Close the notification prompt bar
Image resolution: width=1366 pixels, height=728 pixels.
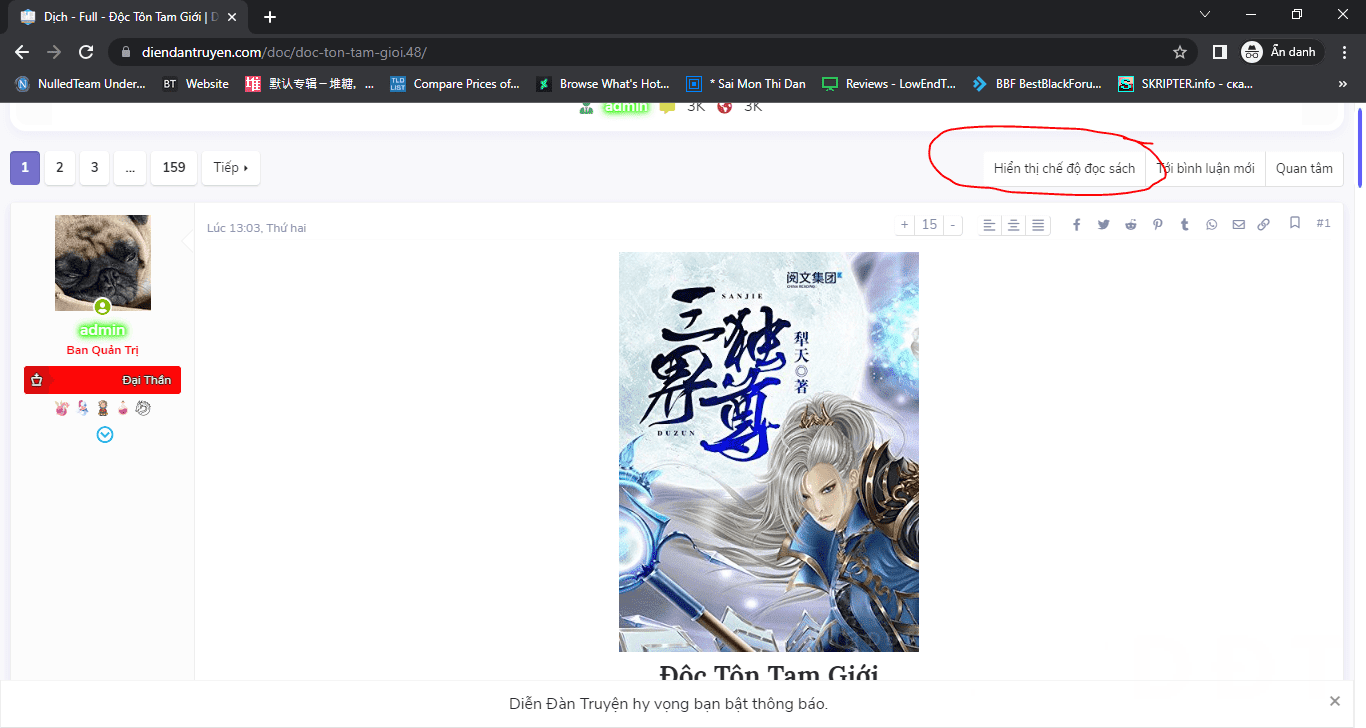click(1335, 701)
